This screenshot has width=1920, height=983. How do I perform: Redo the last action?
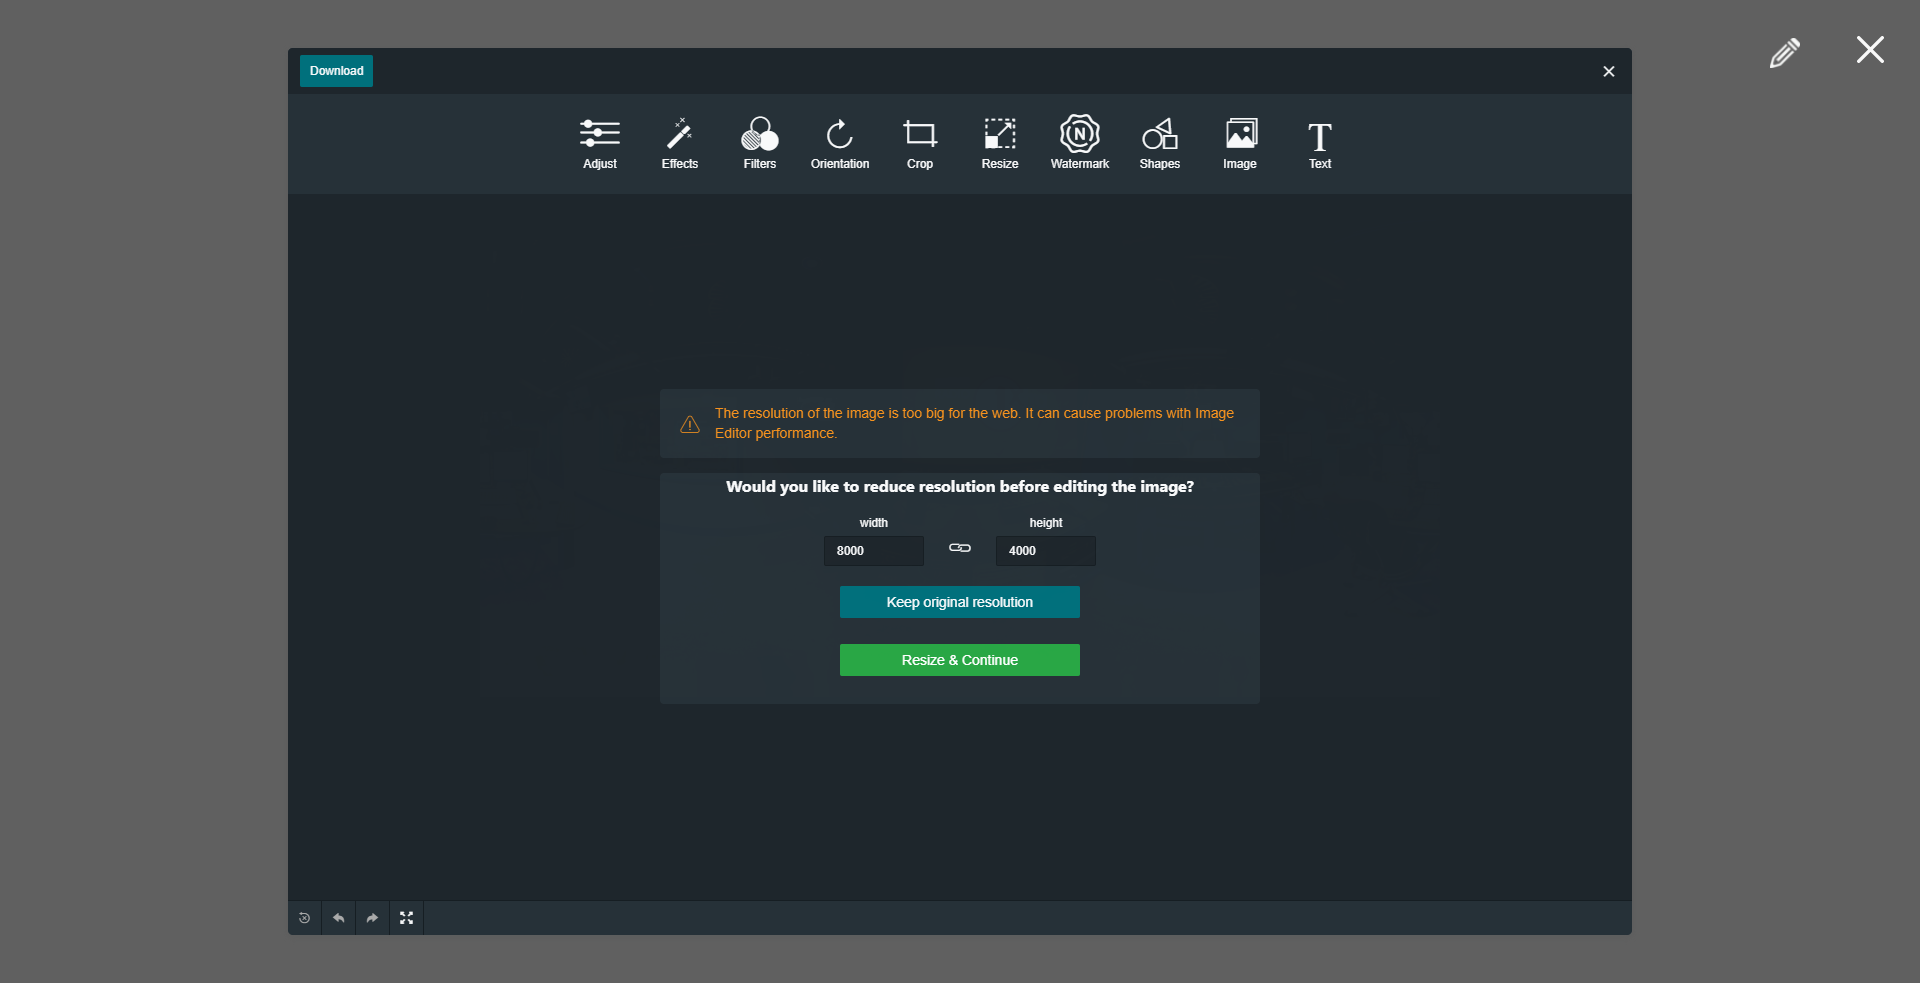click(x=372, y=917)
